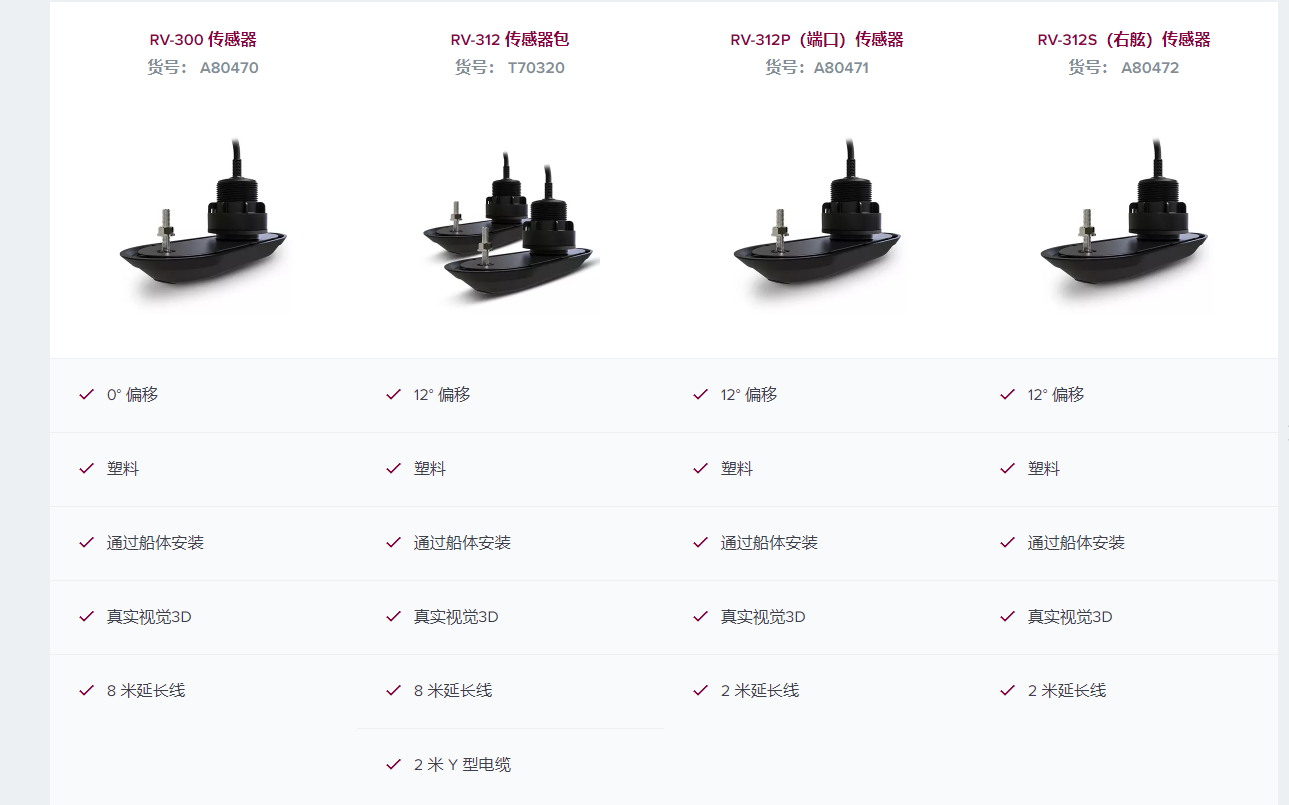Open the RV-312S（右舷）传感器 title link
The image size is (1289, 805).
1124,40
